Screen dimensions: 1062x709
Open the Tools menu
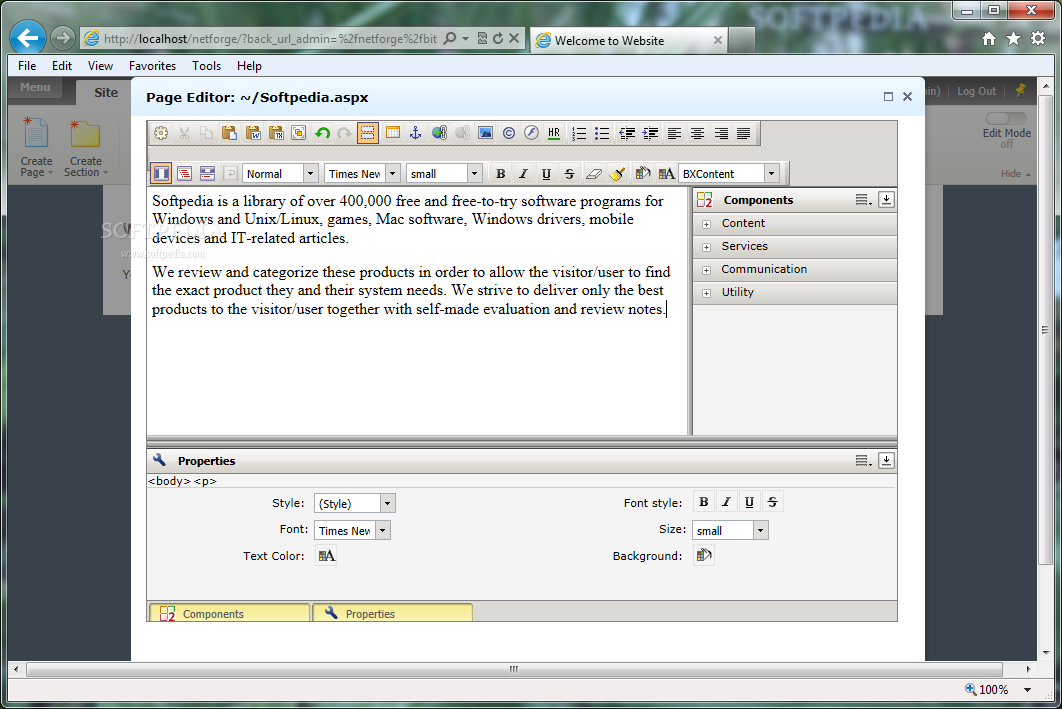point(207,66)
